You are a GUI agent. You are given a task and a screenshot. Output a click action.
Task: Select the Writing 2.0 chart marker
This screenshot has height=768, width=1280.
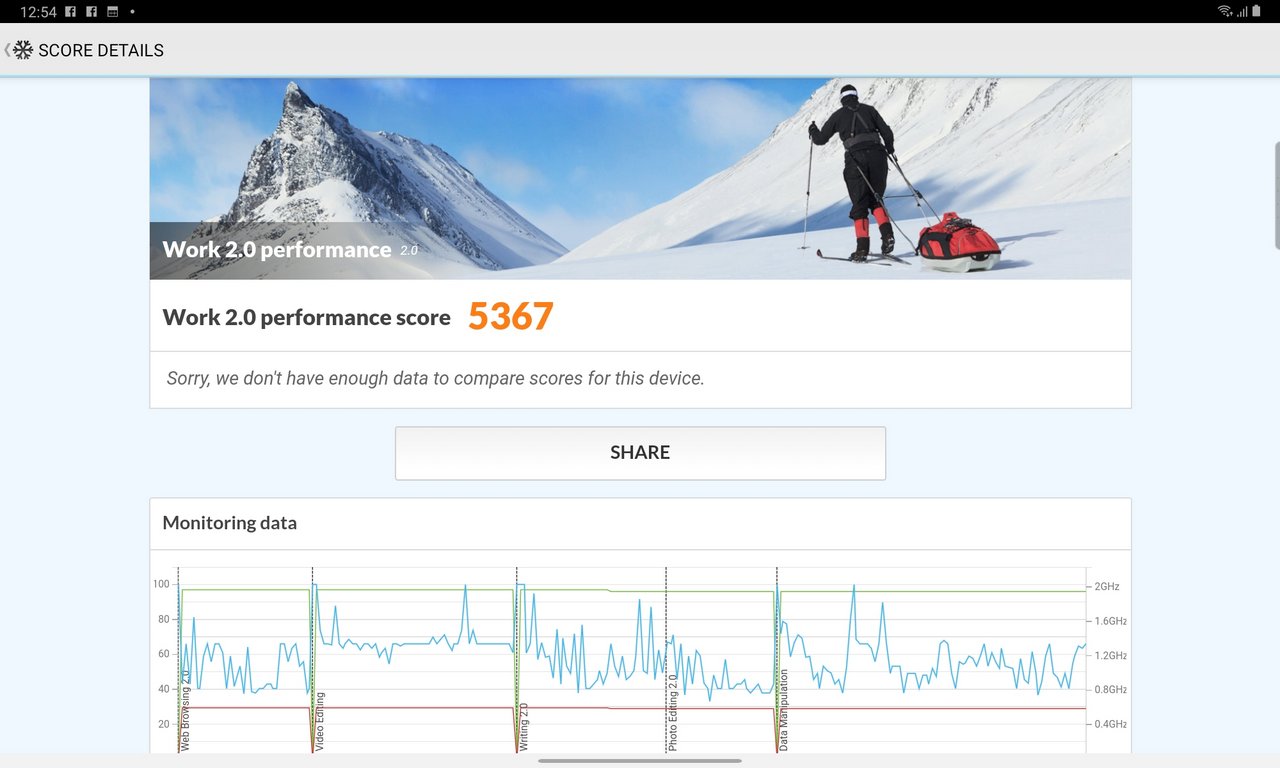pyautogui.click(x=523, y=726)
